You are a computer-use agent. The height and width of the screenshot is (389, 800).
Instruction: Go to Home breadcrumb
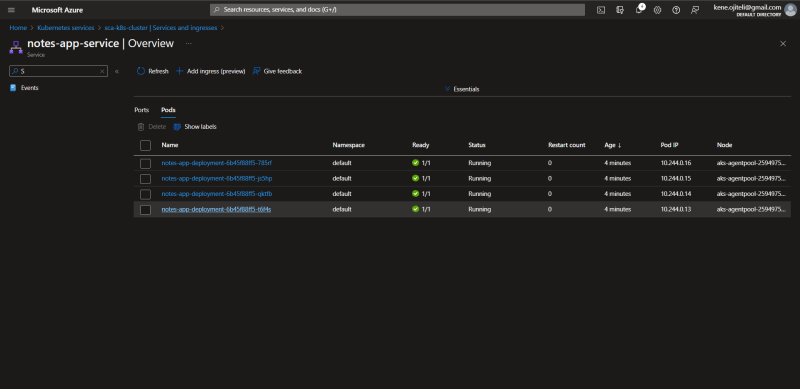click(18, 28)
